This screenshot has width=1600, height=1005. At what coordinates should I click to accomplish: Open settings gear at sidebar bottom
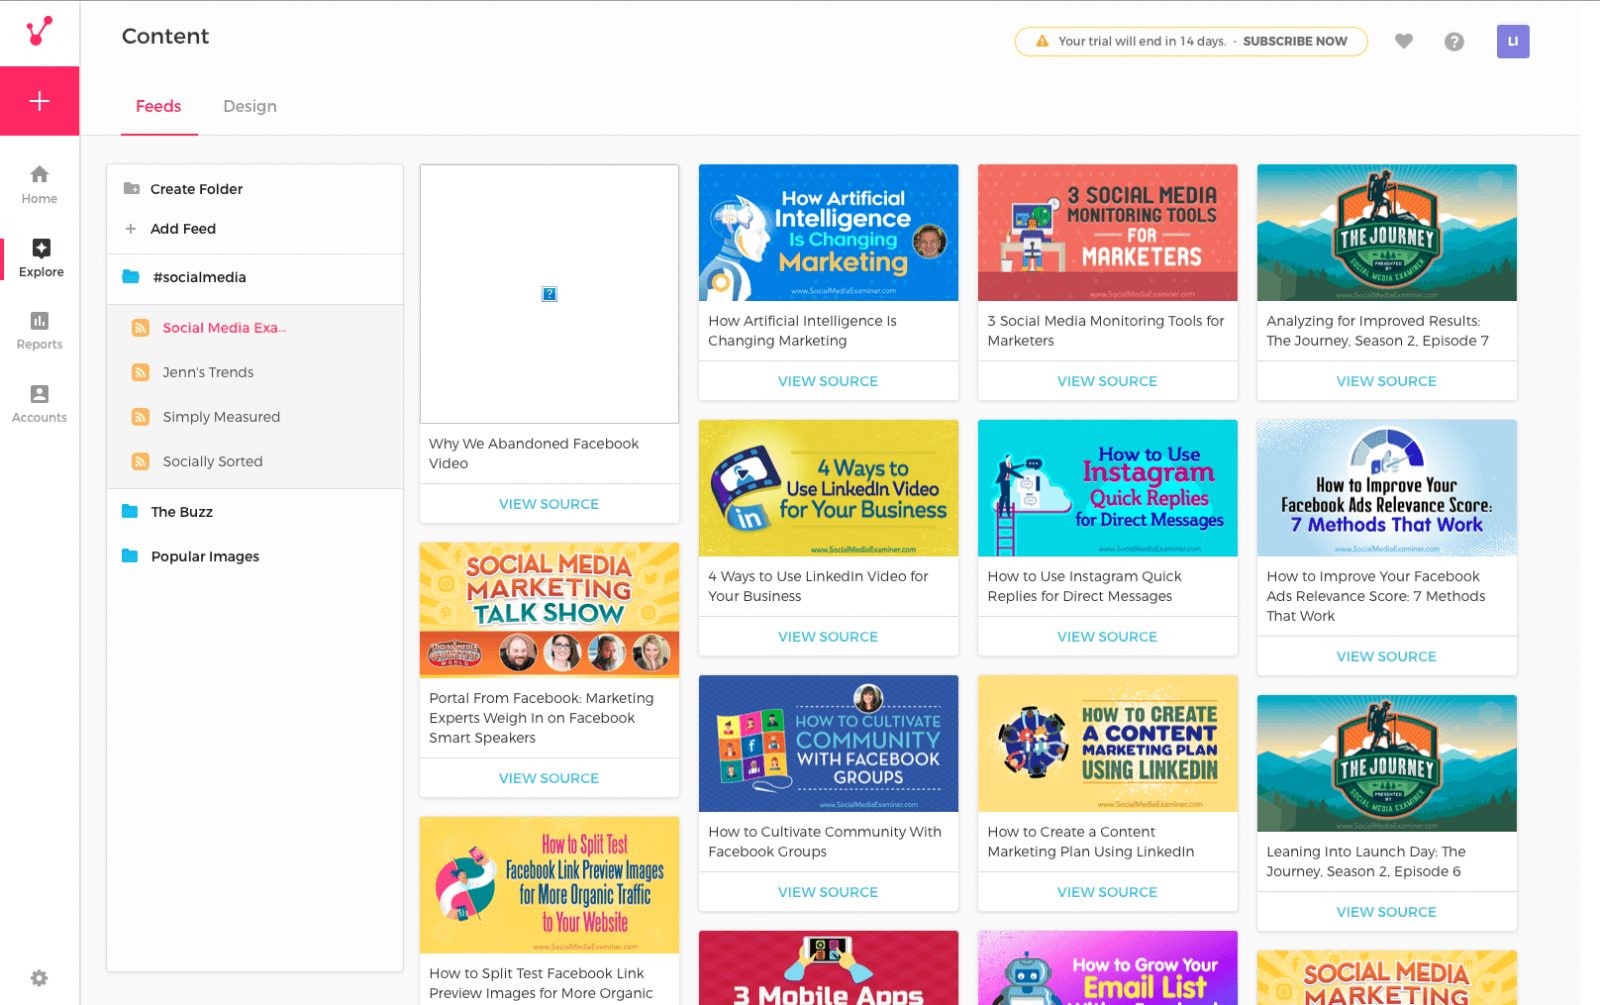(x=39, y=978)
